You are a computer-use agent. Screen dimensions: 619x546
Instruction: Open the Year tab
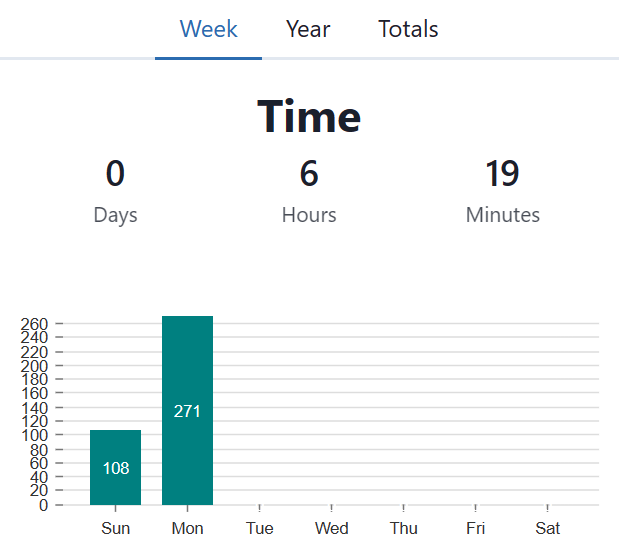click(x=308, y=29)
